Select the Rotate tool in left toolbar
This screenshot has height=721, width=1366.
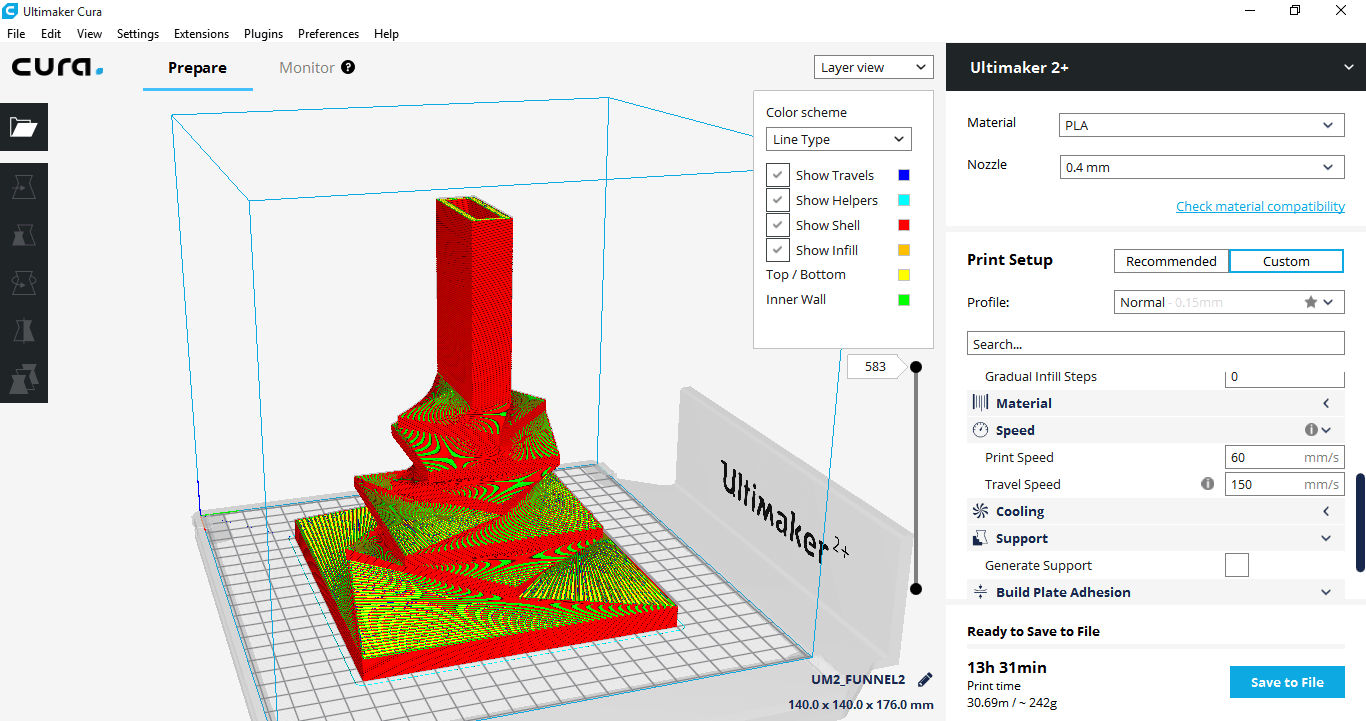[x=24, y=283]
